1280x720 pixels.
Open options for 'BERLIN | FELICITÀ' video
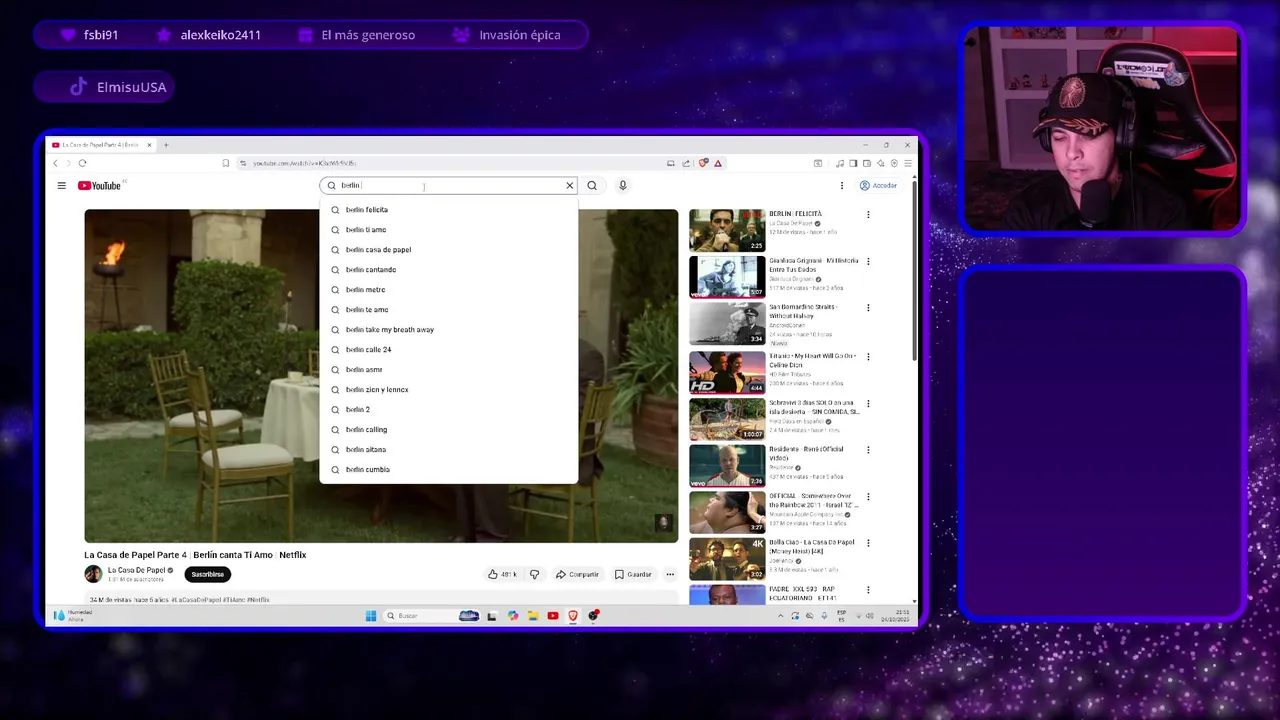pos(868,214)
